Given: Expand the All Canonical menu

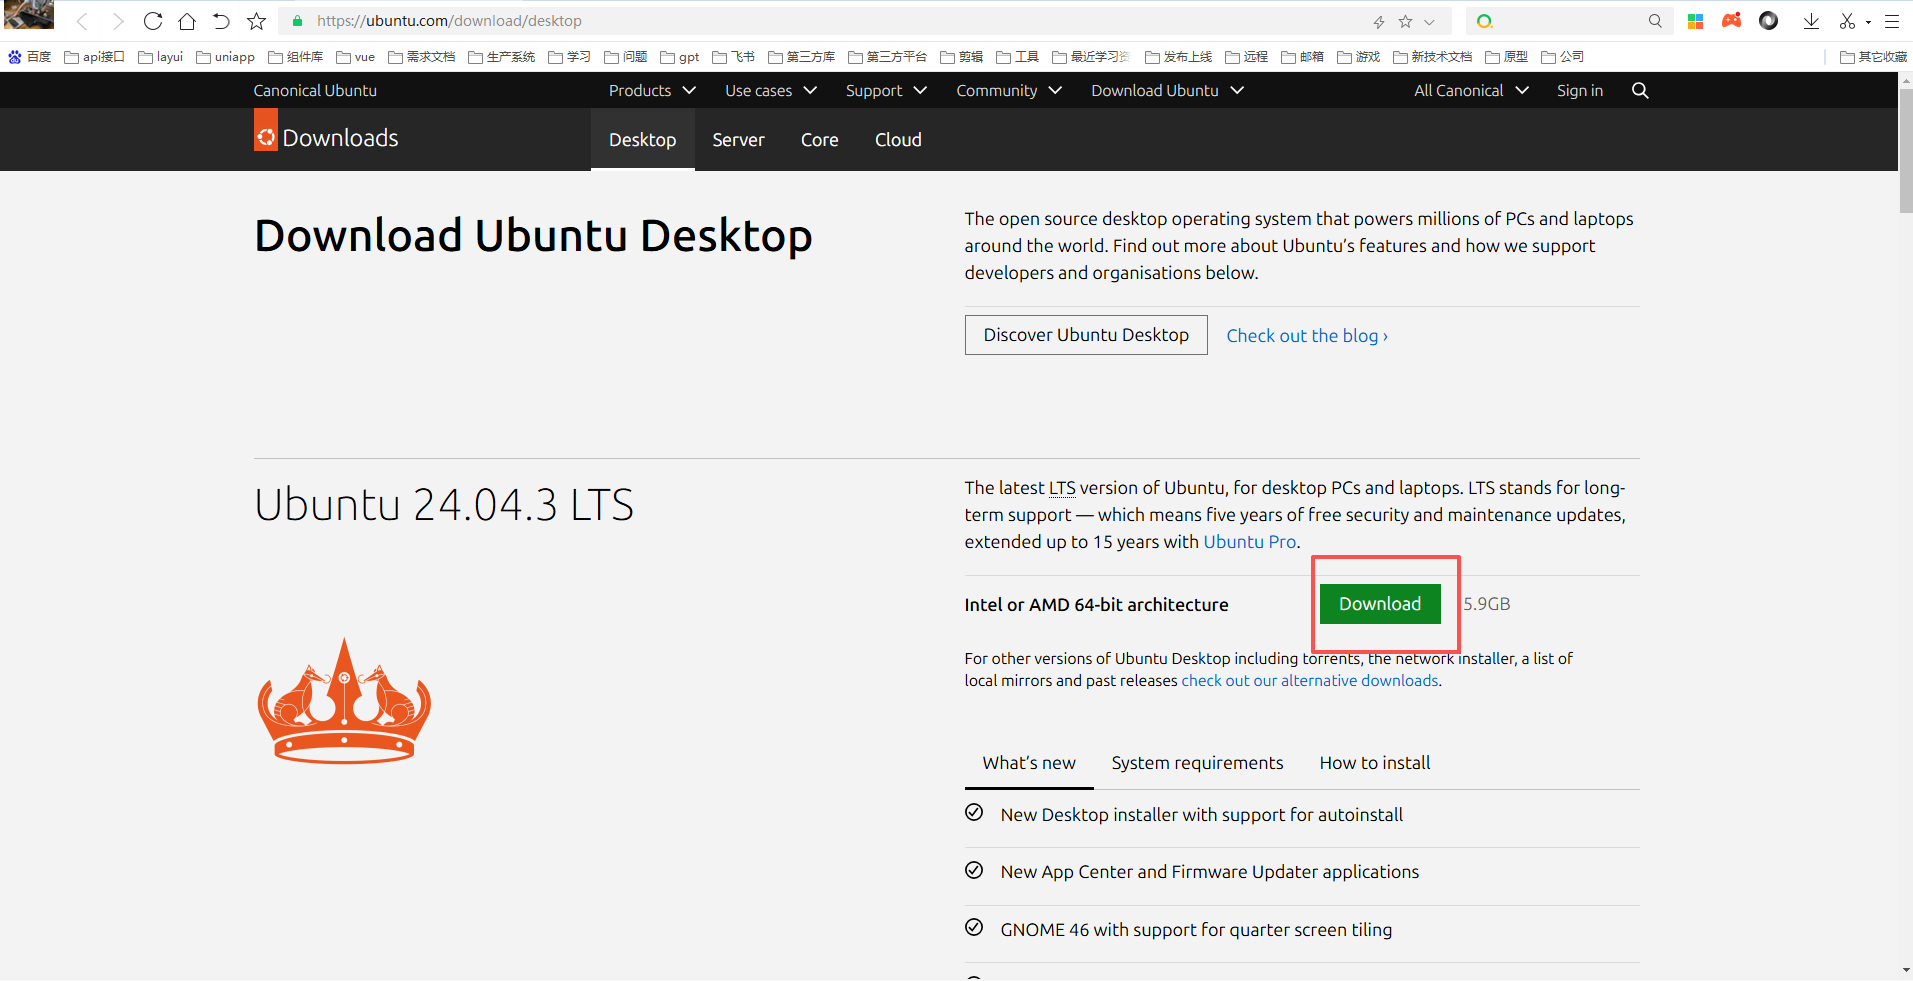Looking at the screenshot, I should 1471,90.
